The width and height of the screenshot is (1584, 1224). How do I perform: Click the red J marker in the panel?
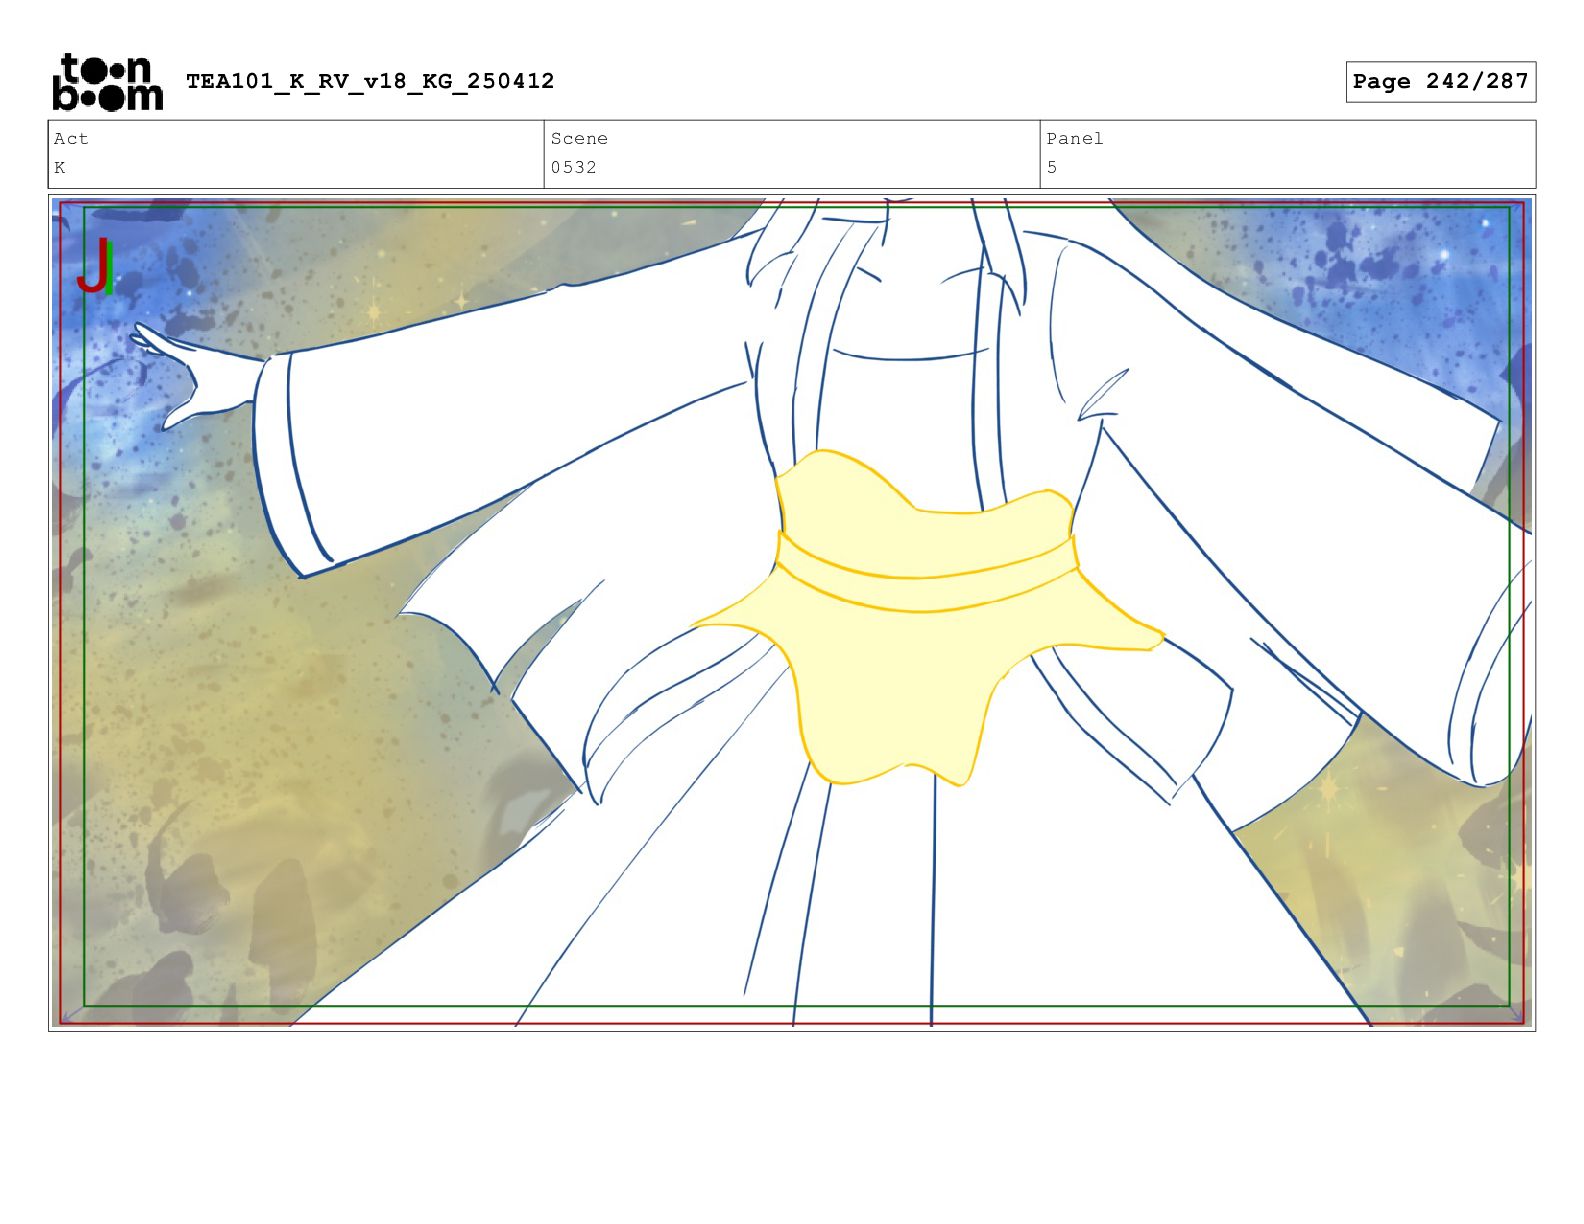pyautogui.click(x=95, y=266)
